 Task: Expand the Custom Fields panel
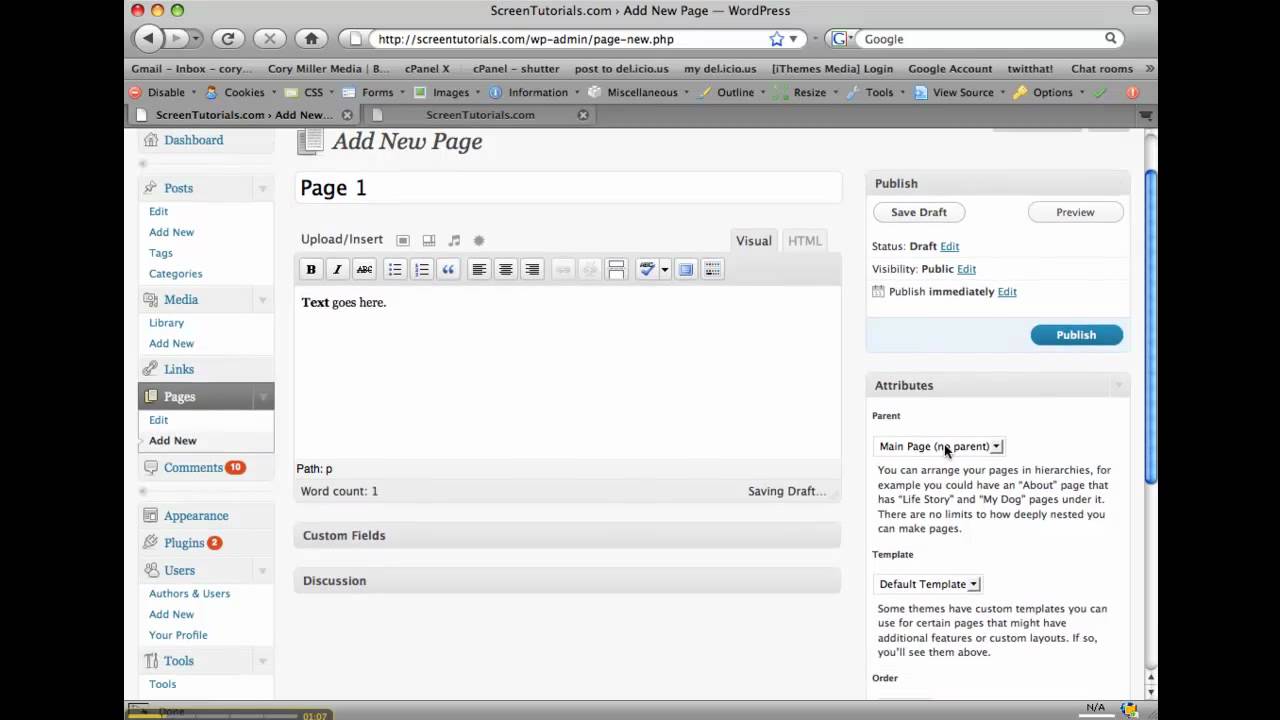[567, 535]
